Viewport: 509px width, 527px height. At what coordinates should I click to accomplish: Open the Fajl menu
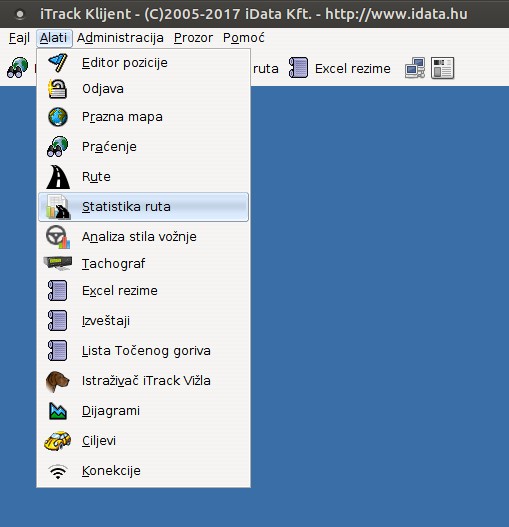tap(19, 38)
